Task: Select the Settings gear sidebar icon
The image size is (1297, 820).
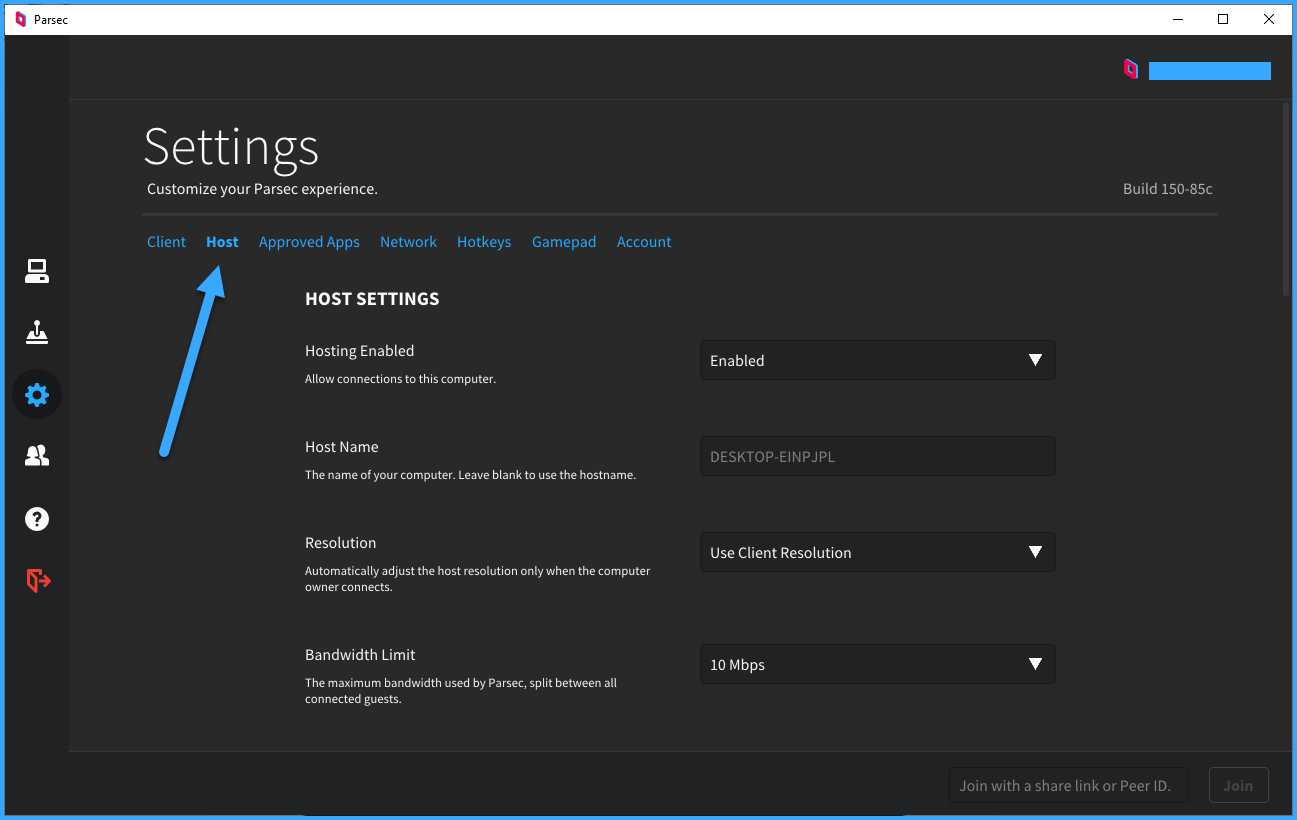Action: [x=37, y=395]
